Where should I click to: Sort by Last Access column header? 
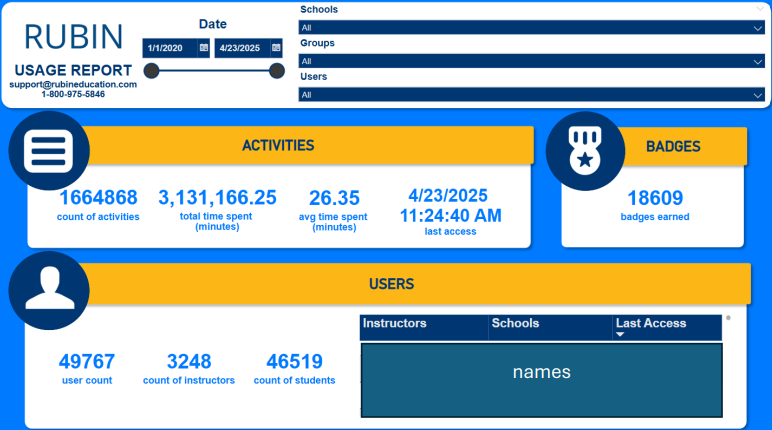pyautogui.click(x=667, y=328)
